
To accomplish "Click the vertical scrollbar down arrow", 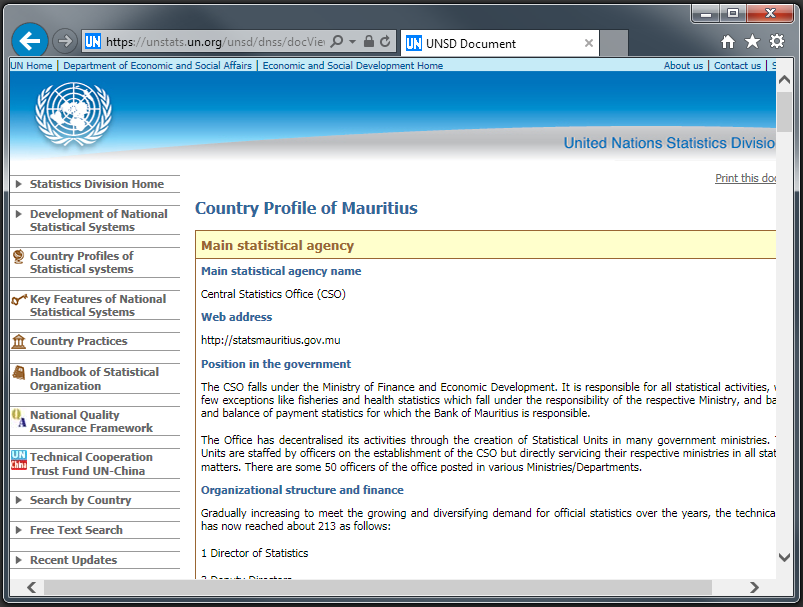I will 784,557.
